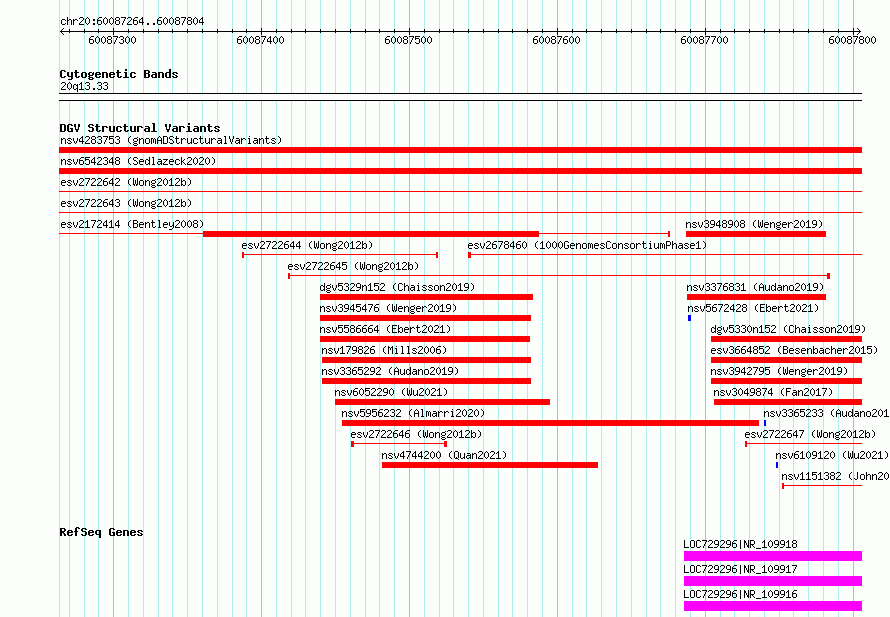Click nsv3942795 Wenger2019 label
This screenshot has height=617, width=890.
tap(779, 371)
